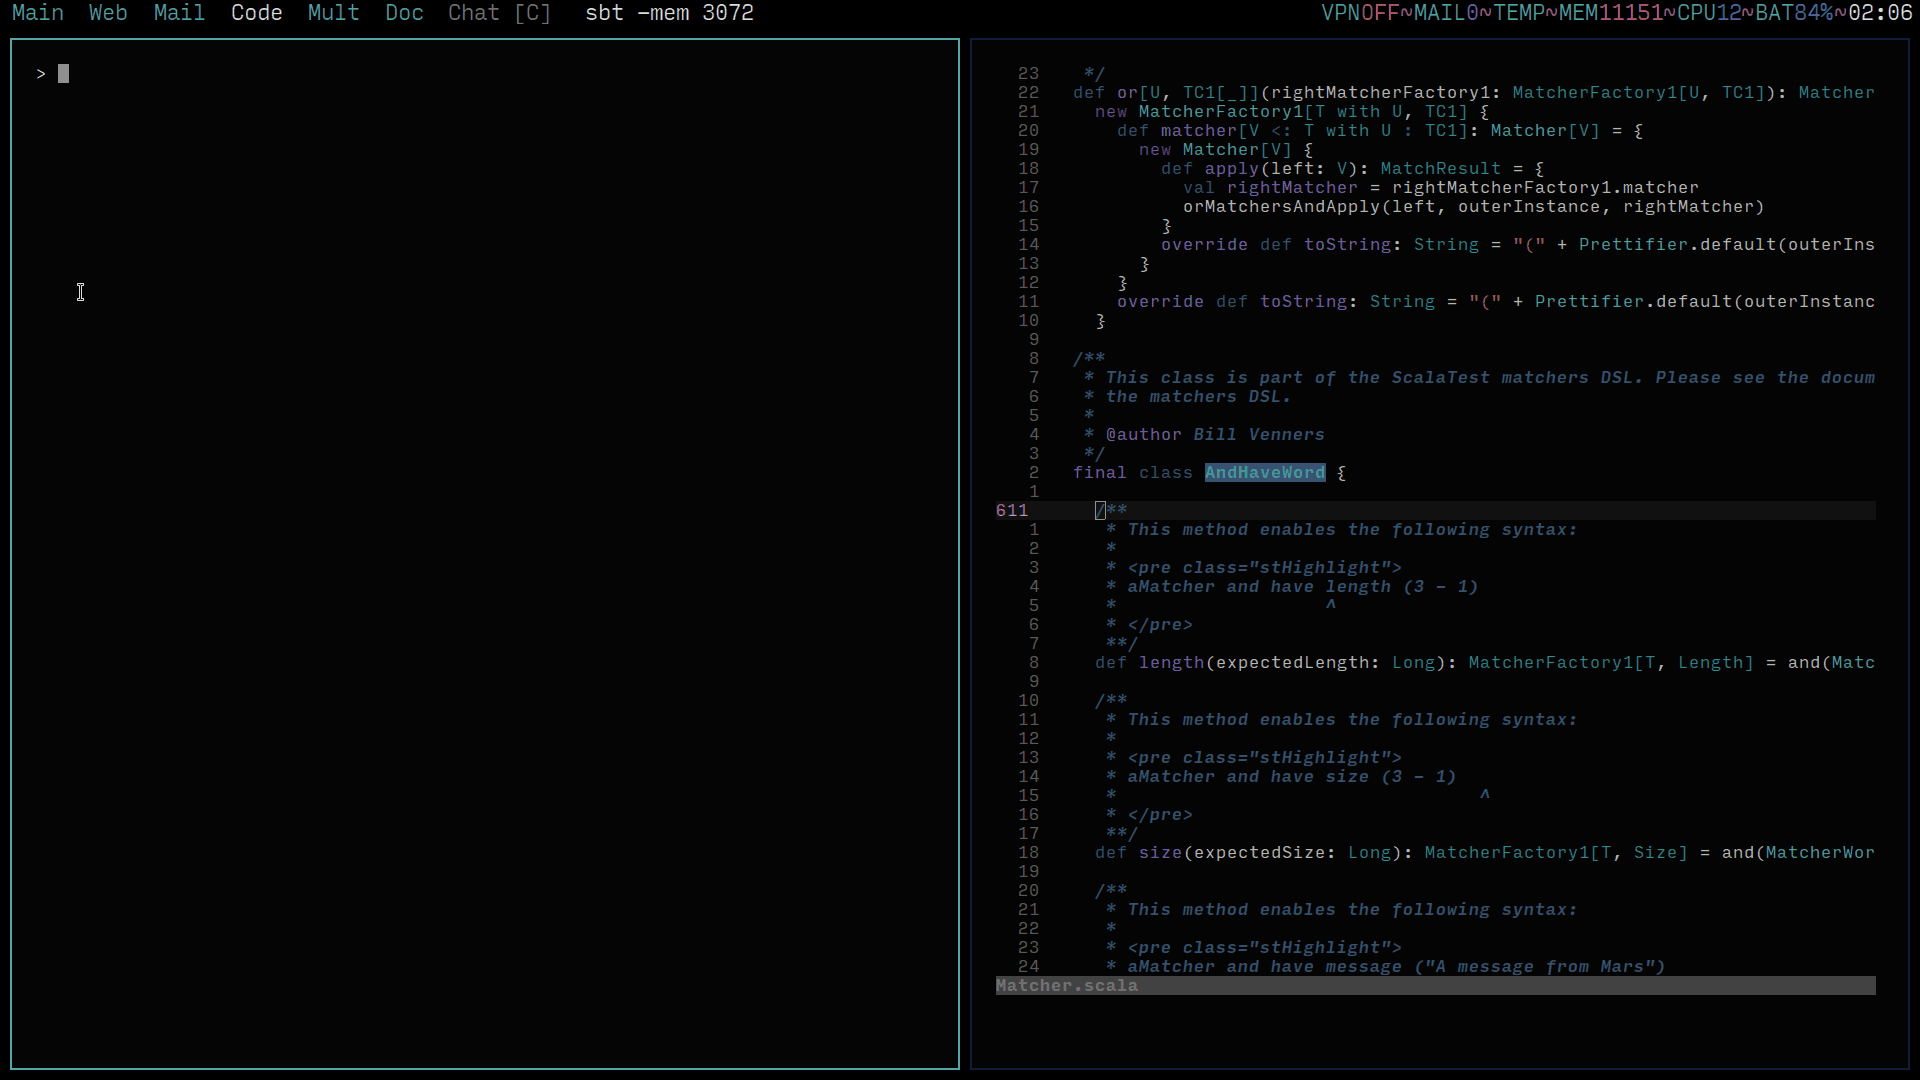
Task: Click the sbt -mem 3072 window title
Action: click(x=669, y=13)
